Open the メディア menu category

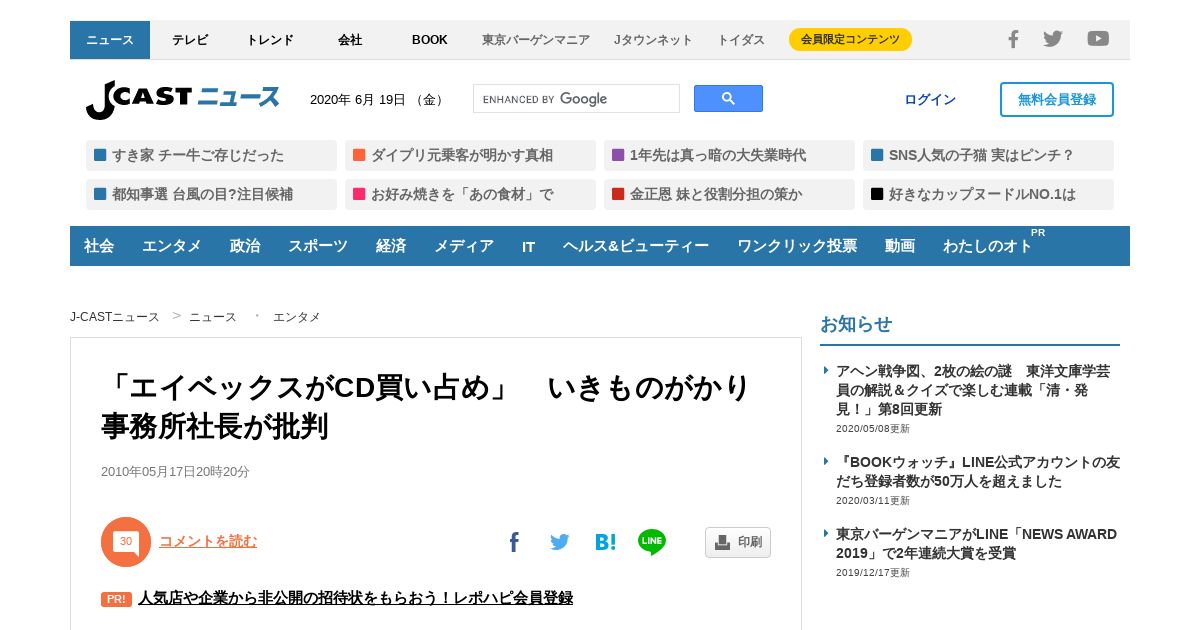(x=464, y=246)
